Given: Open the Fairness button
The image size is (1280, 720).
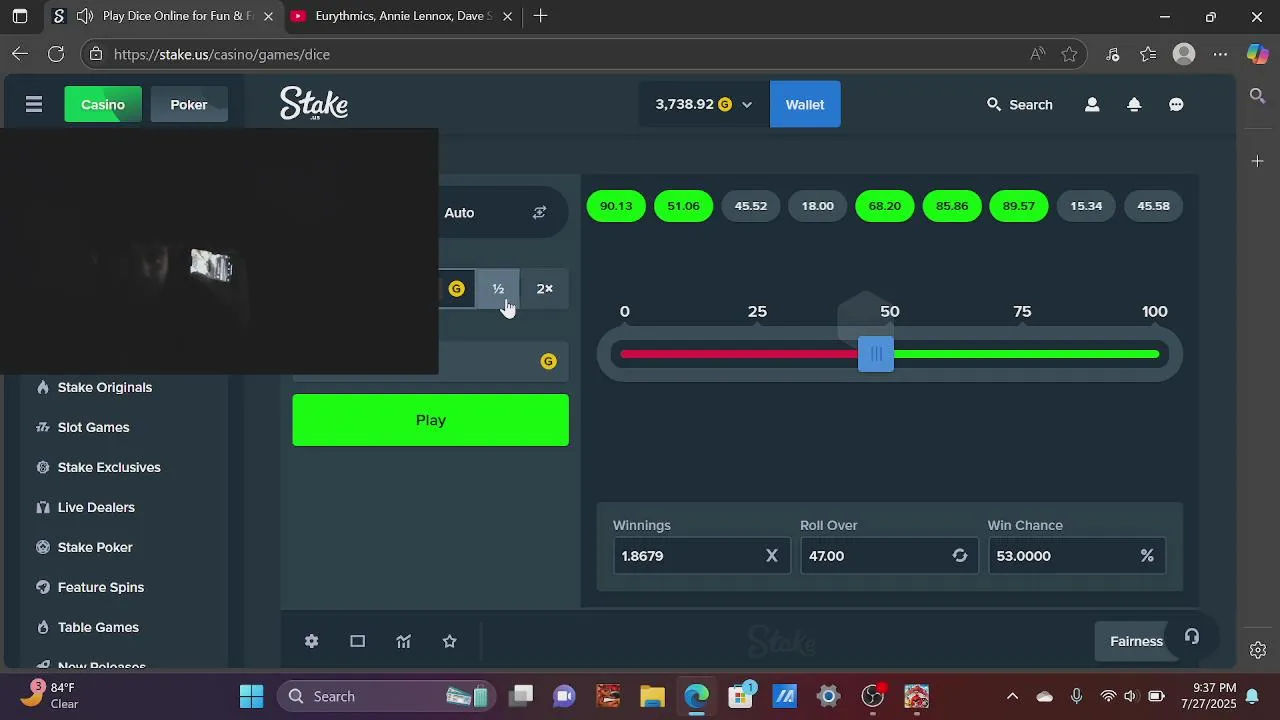Looking at the screenshot, I should pyautogui.click(x=1136, y=641).
